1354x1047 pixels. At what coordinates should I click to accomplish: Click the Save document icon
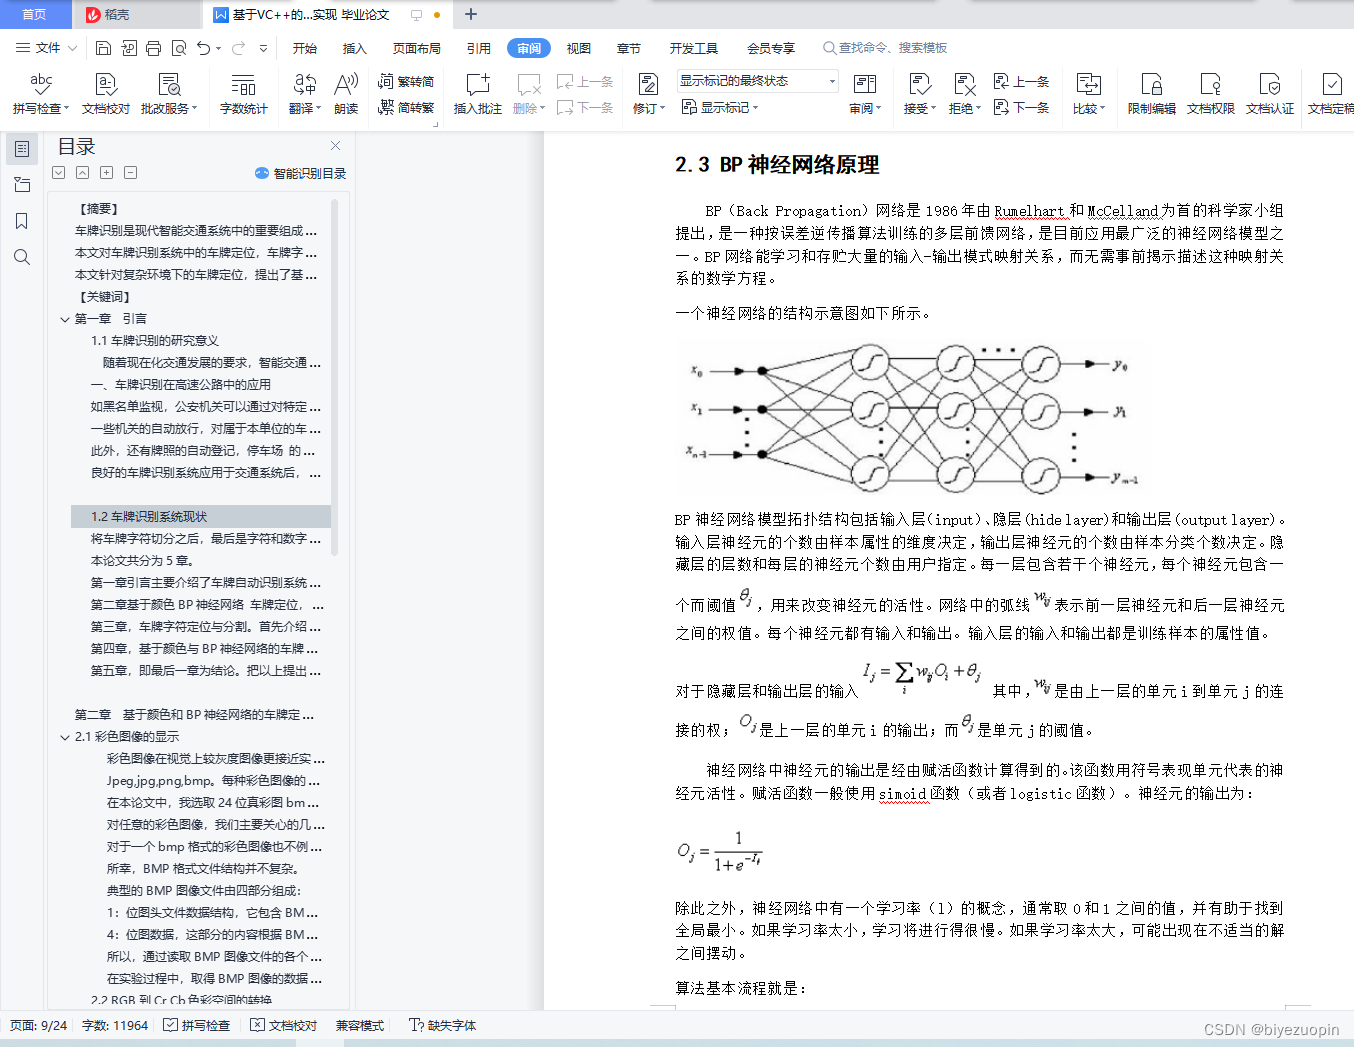pos(103,48)
